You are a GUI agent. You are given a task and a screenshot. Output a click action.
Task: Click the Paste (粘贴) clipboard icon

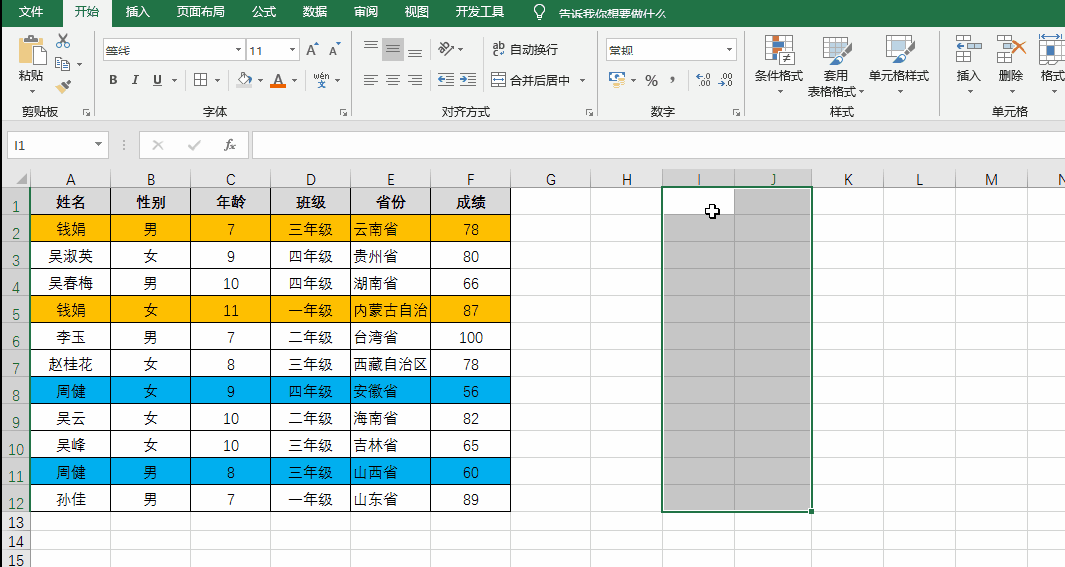coord(31,51)
